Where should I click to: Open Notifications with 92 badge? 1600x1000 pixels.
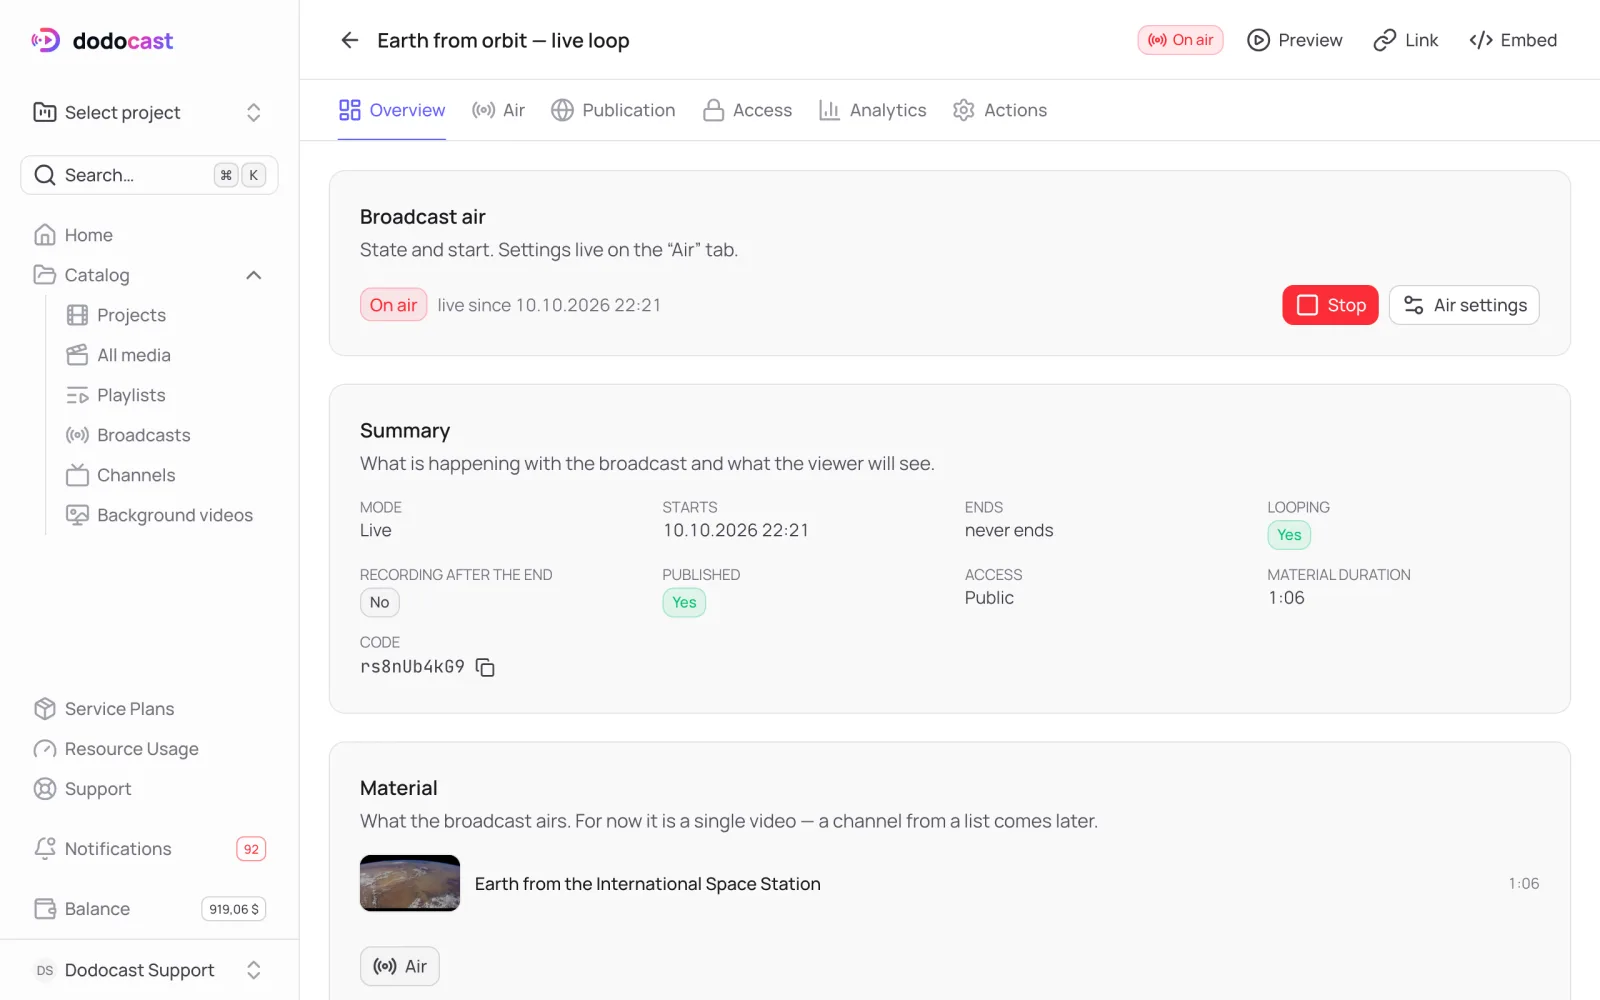pyautogui.click(x=149, y=849)
